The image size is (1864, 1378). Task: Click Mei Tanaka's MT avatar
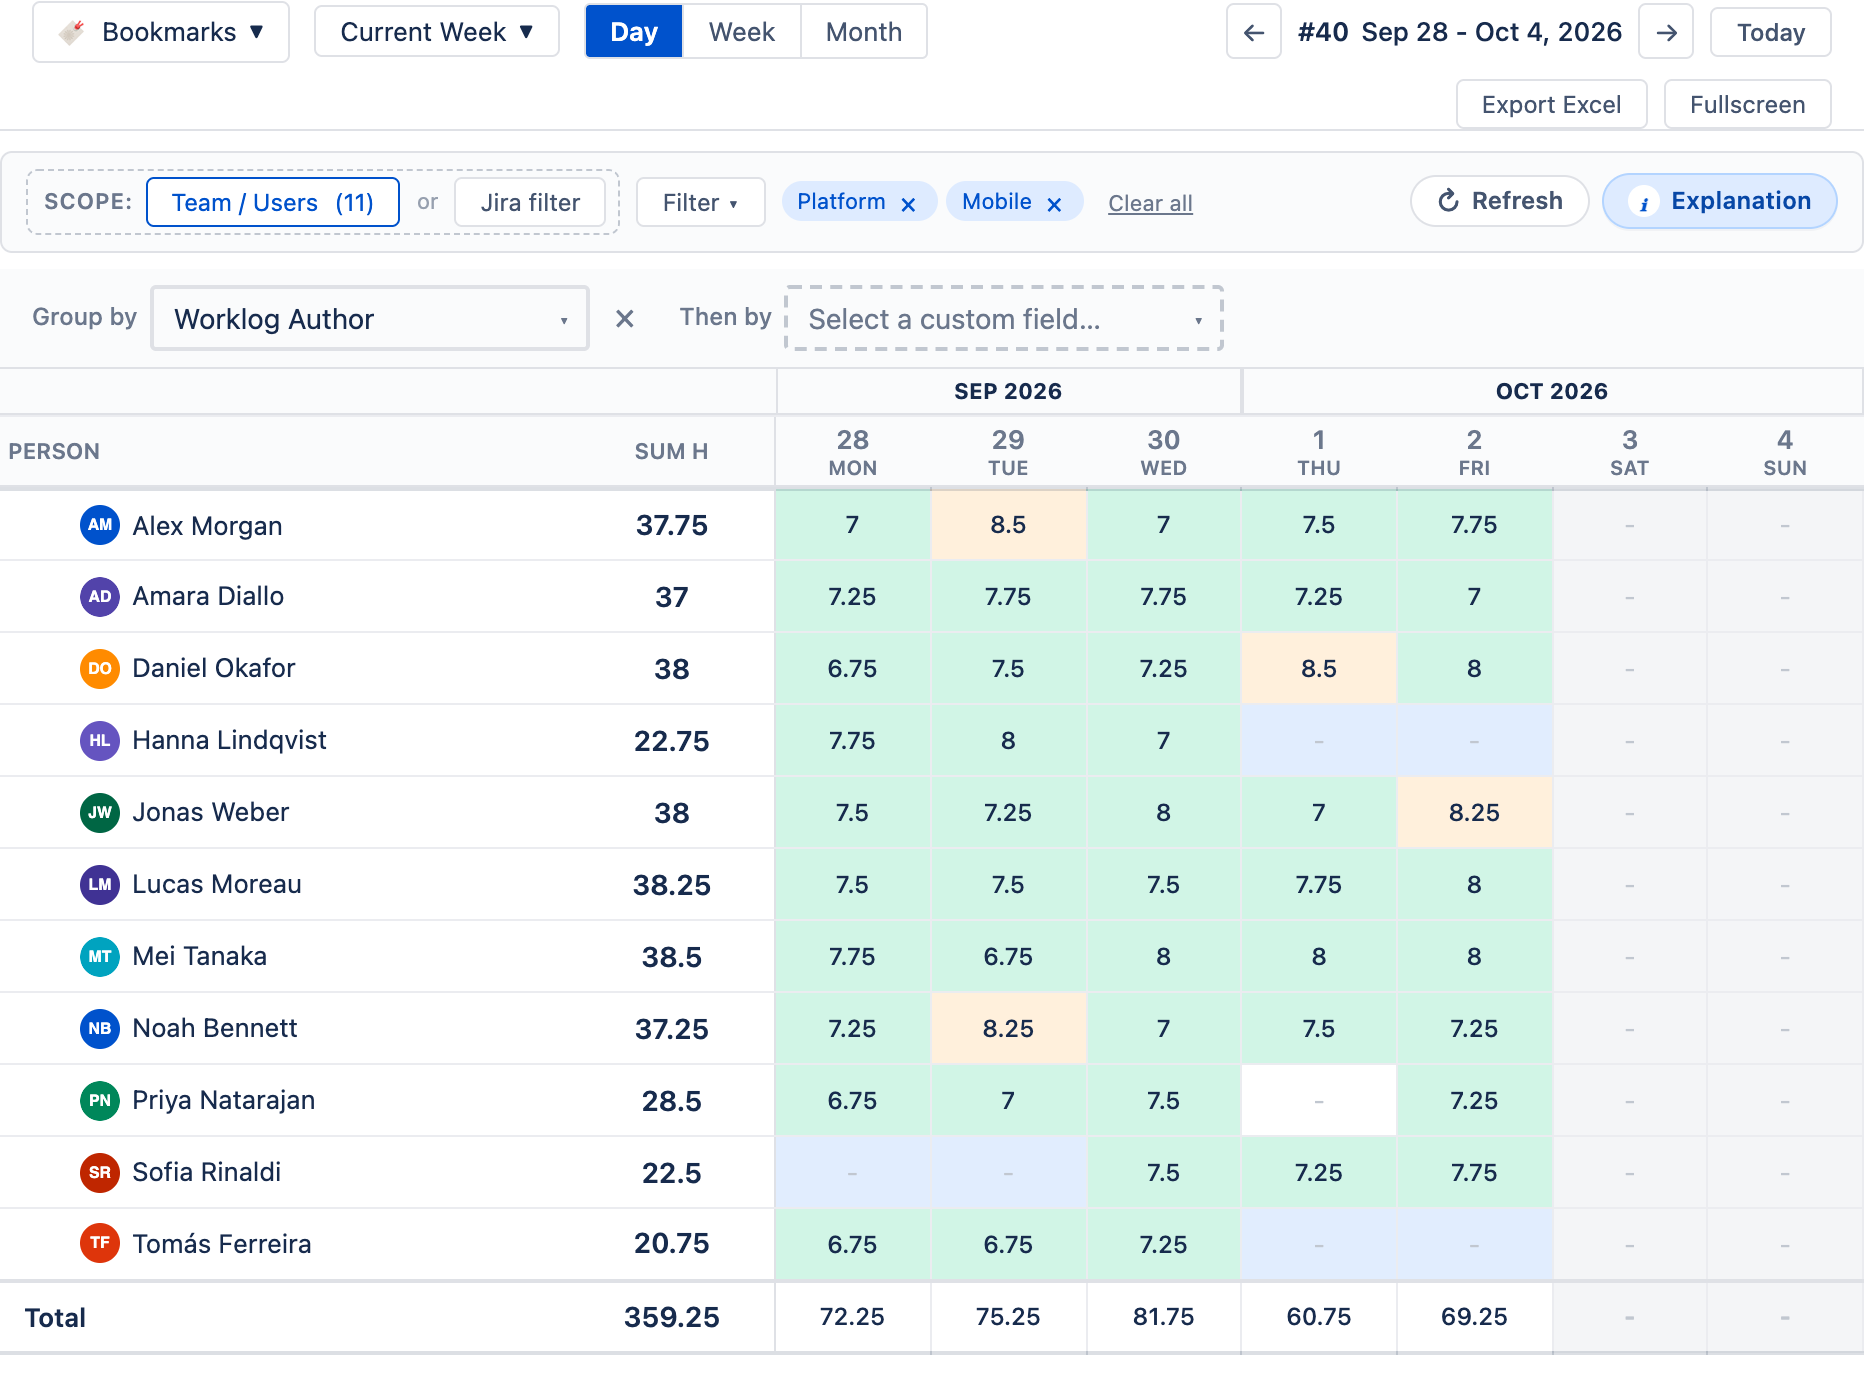[100, 957]
